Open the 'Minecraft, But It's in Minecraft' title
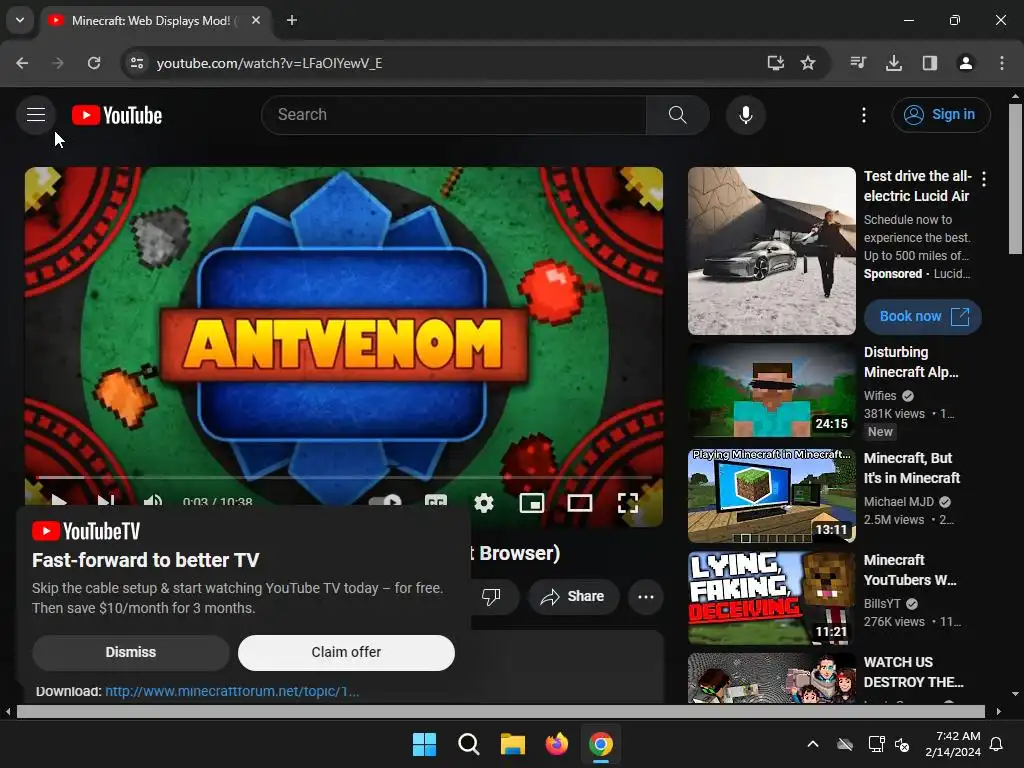 [912, 468]
